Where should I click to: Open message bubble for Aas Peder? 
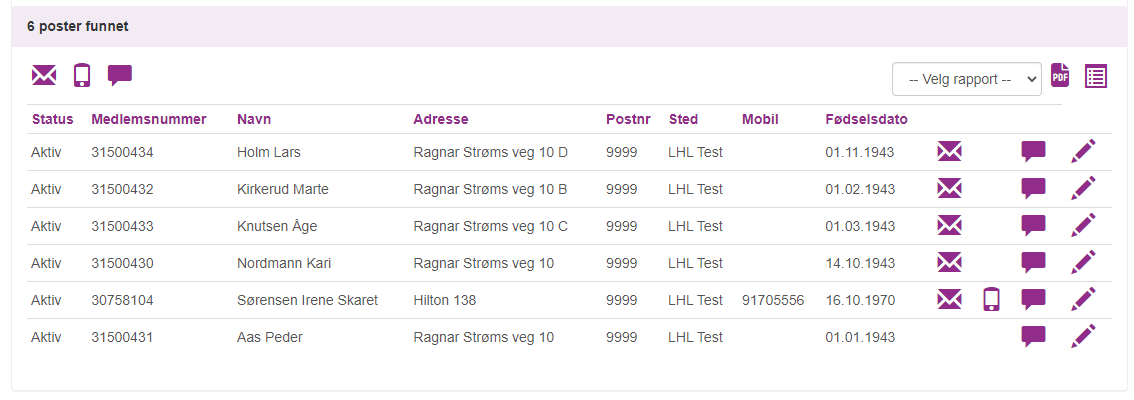[x=1033, y=336]
